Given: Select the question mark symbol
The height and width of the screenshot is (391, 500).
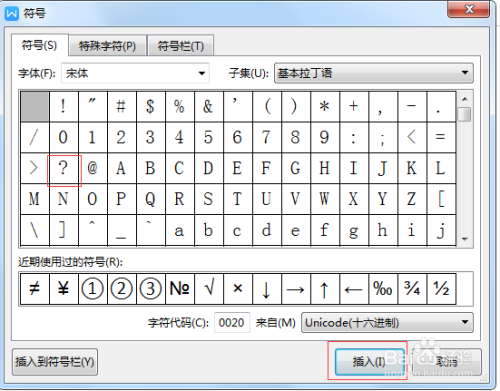Looking at the screenshot, I should pyautogui.click(x=64, y=168).
